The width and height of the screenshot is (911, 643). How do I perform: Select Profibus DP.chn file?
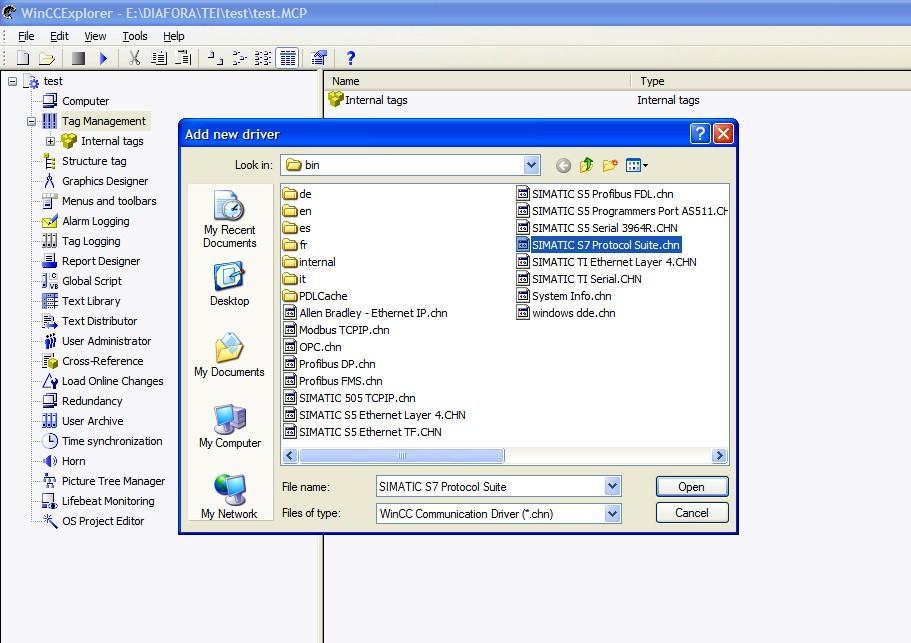tap(329, 364)
